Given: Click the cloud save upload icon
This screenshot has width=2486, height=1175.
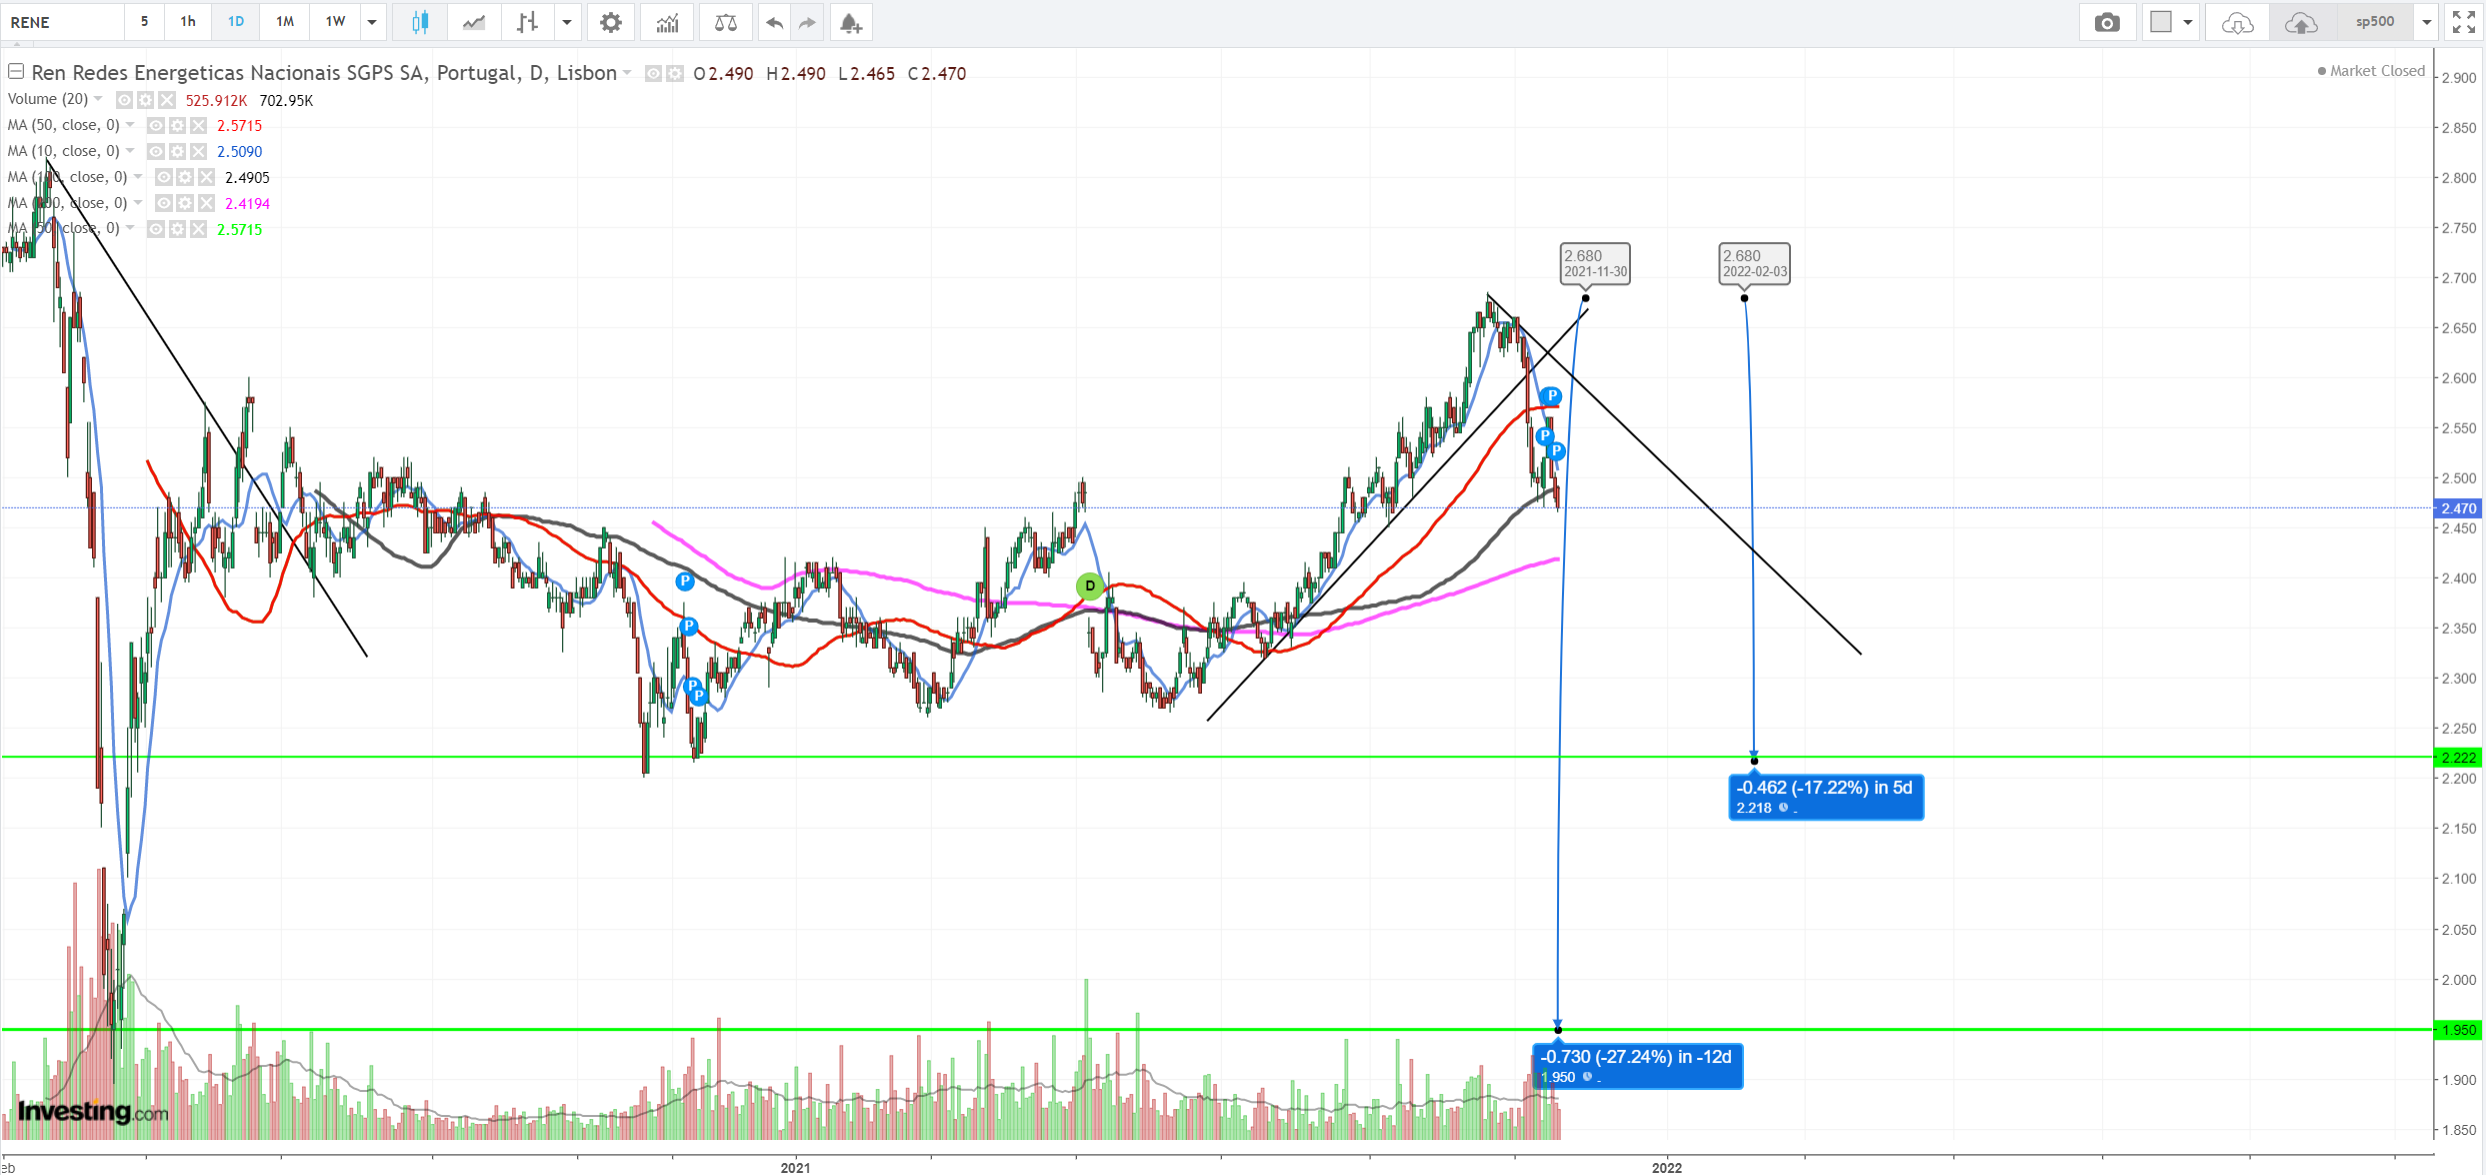Looking at the screenshot, I should tap(2300, 22).
